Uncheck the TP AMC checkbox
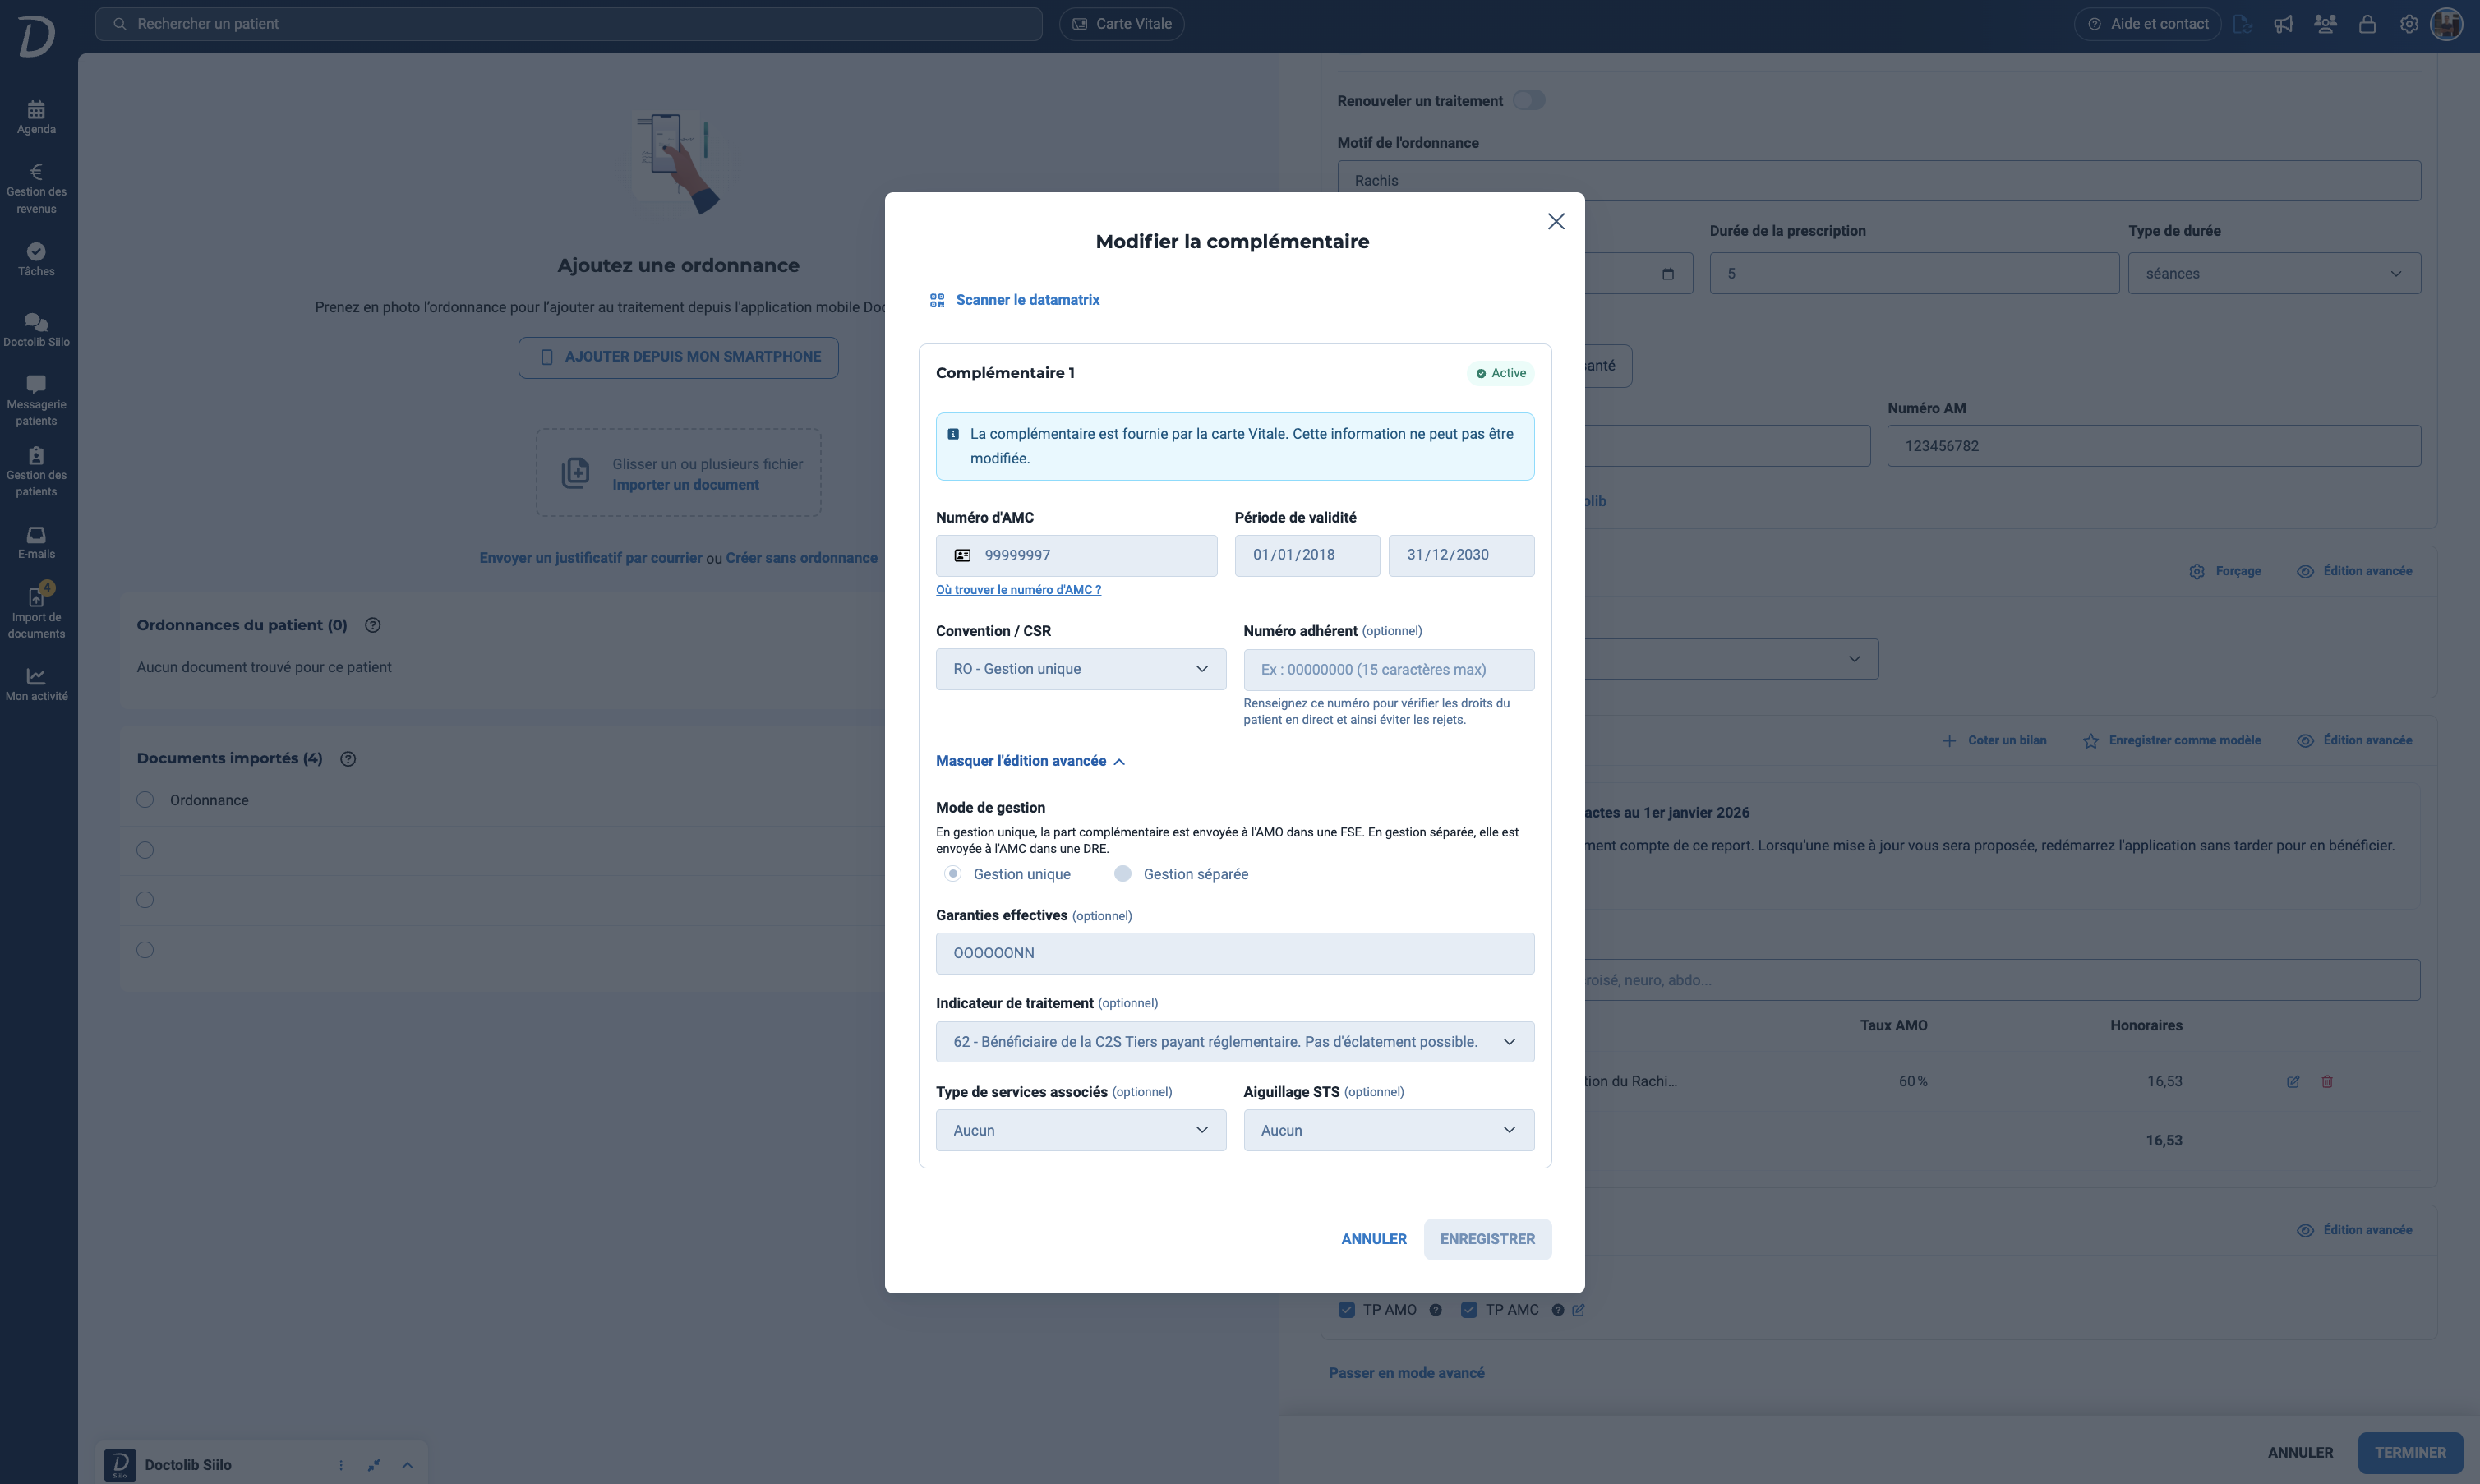 click(x=1469, y=1310)
